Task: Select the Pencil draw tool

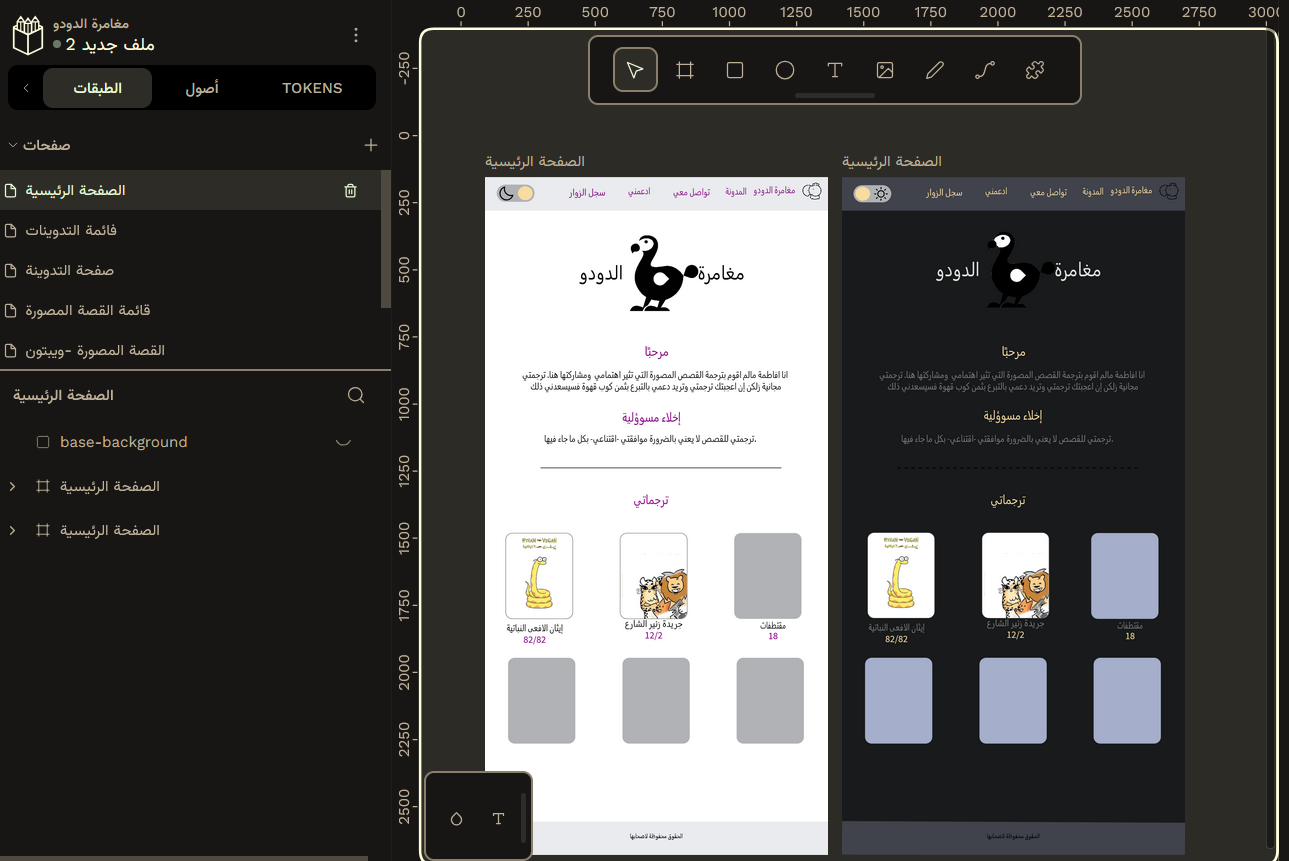Action: pyautogui.click(x=935, y=70)
